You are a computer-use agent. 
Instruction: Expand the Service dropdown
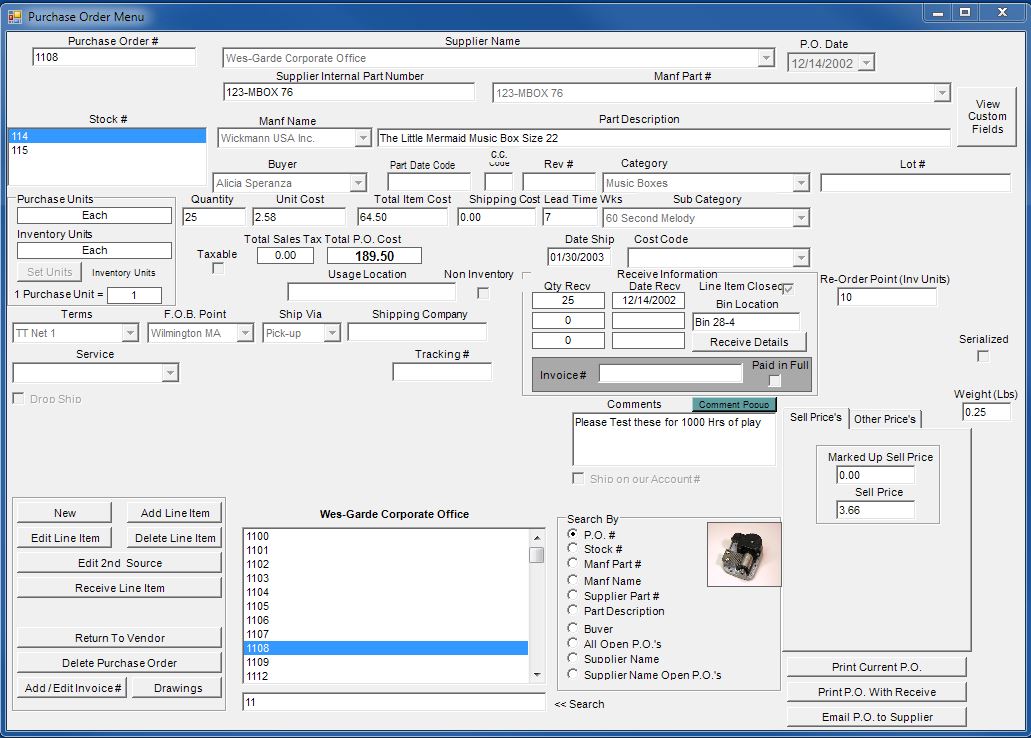(x=170, y=373)
